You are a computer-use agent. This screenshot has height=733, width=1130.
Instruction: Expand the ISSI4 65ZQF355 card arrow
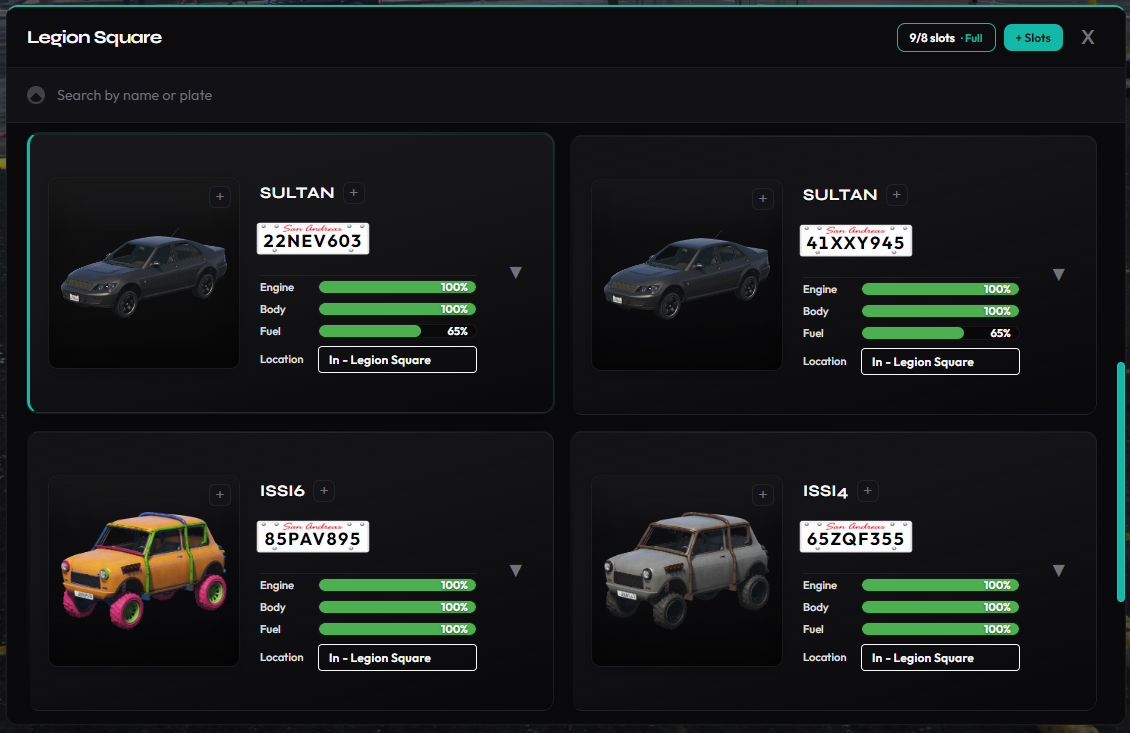1059,571
